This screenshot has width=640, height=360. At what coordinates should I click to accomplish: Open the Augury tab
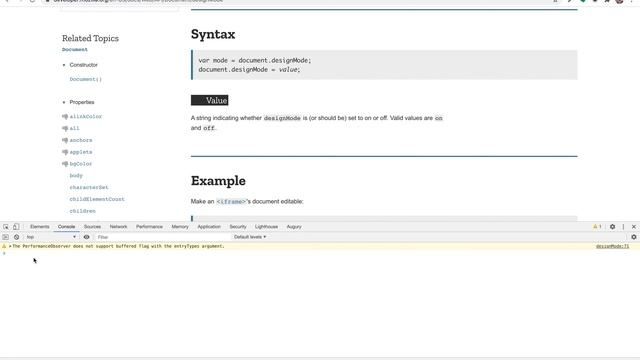(x=294, y=227)
